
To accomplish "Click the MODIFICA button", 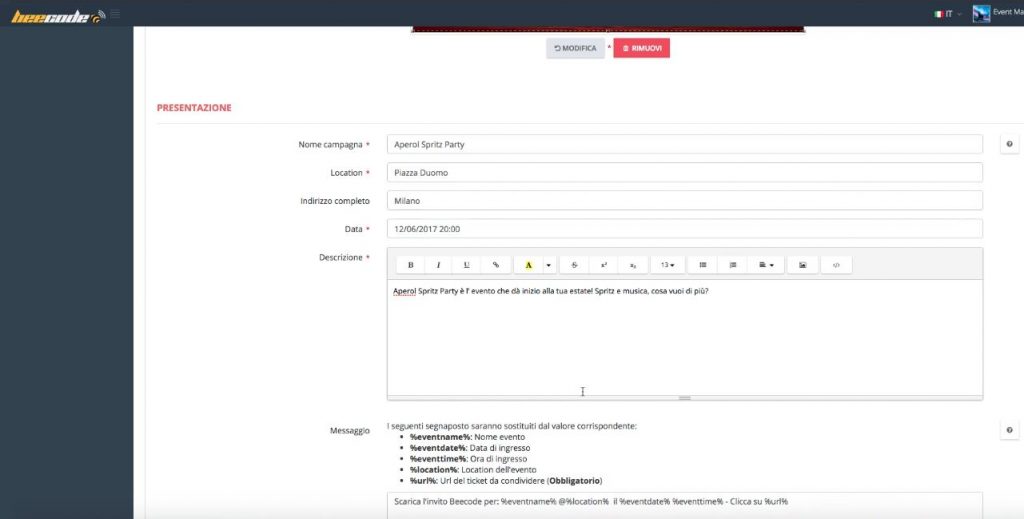I will [575, 48].
